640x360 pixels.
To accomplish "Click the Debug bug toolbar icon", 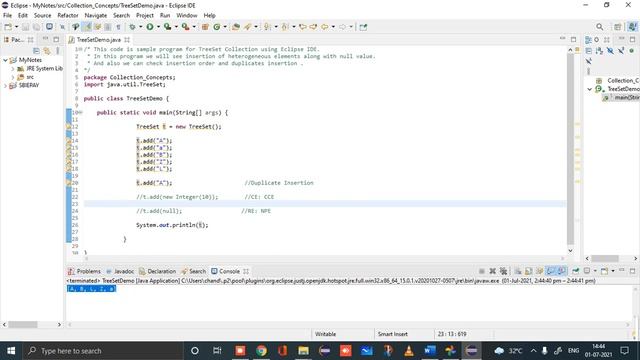I will tap(132, 27).
